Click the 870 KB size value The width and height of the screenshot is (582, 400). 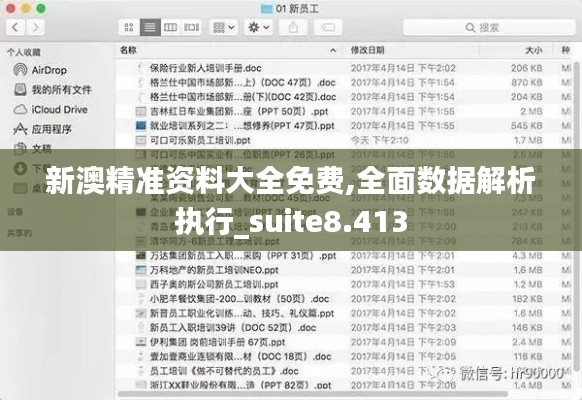[526, 82]
